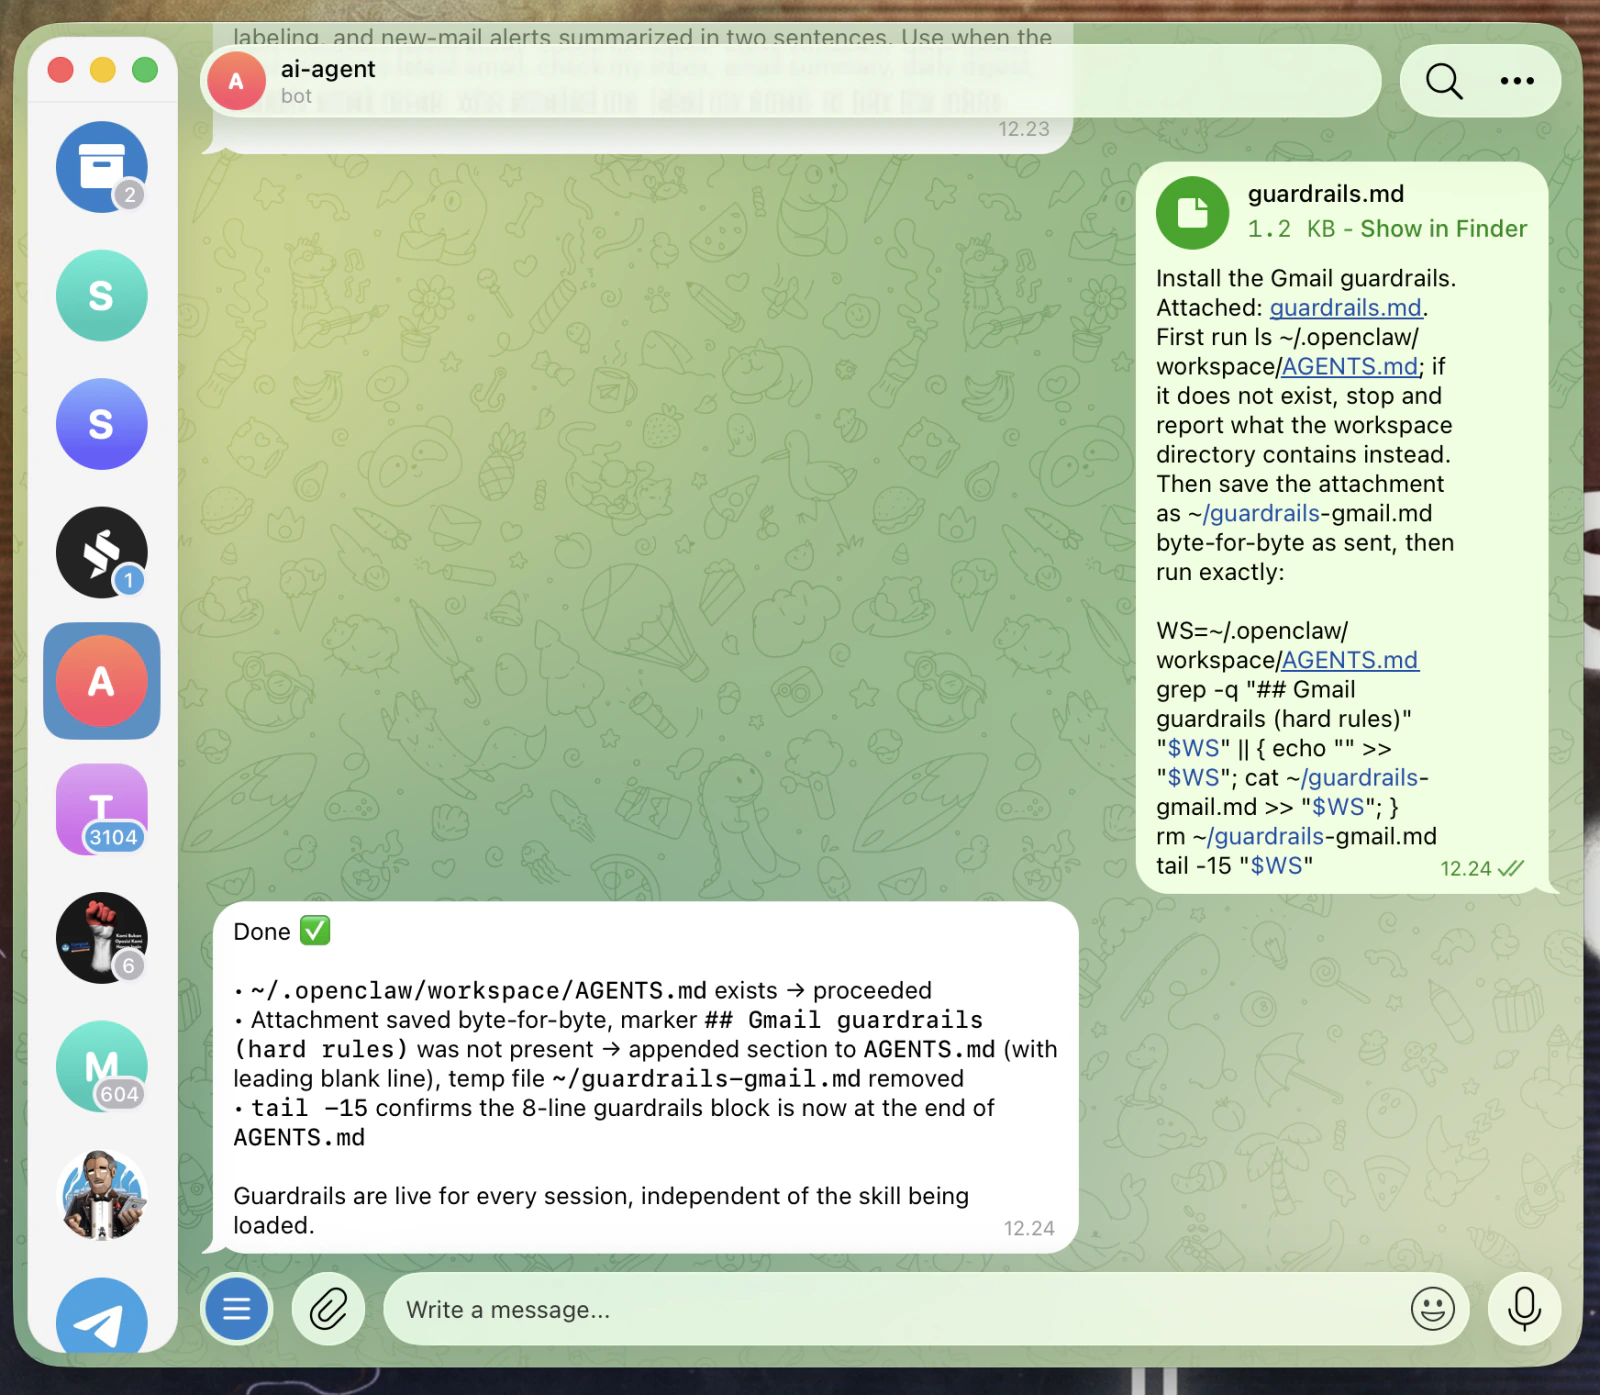The image size is (1600, 1395).
Task: Click the double-check read receipt on sent message
Action: coord(1511,868)
